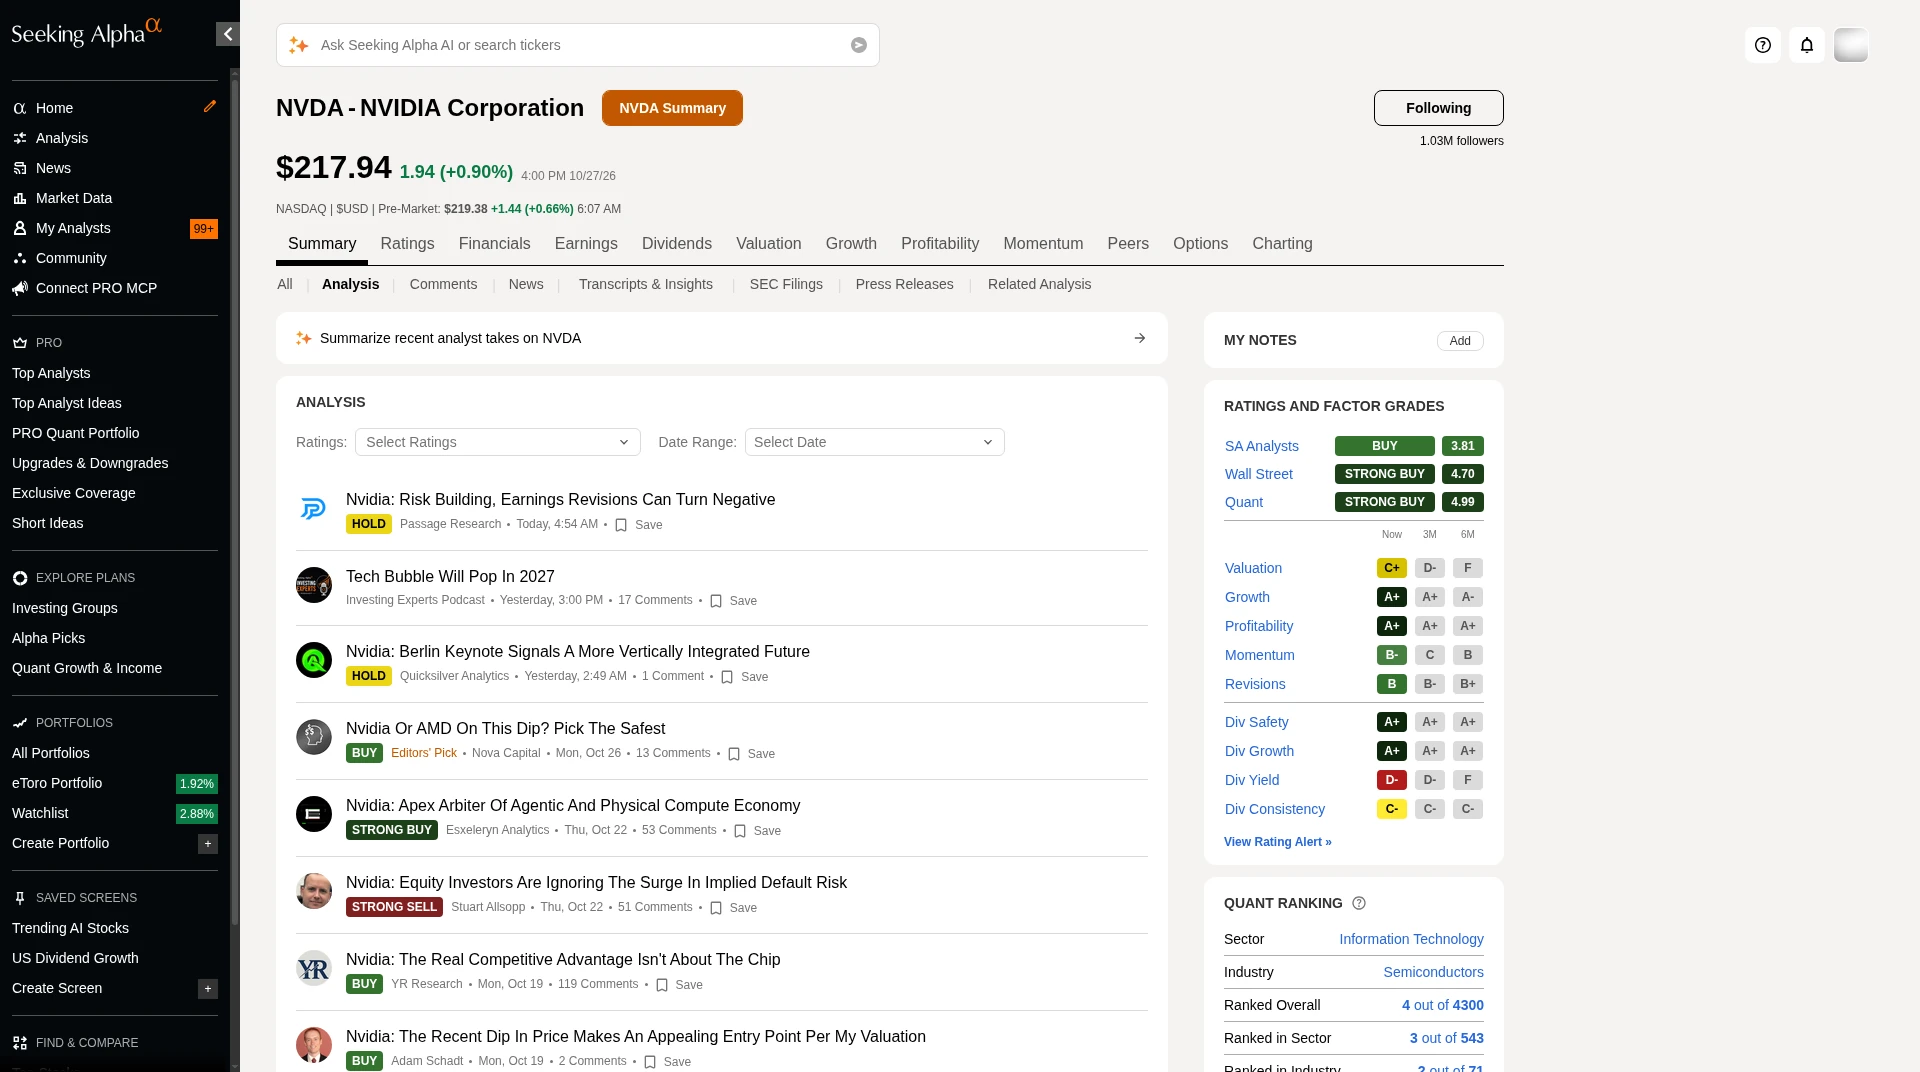Click the plus icon next to Create Screen
Image resolution: width=1920 pixels, height=1072 pixels.
pos(208,989)
